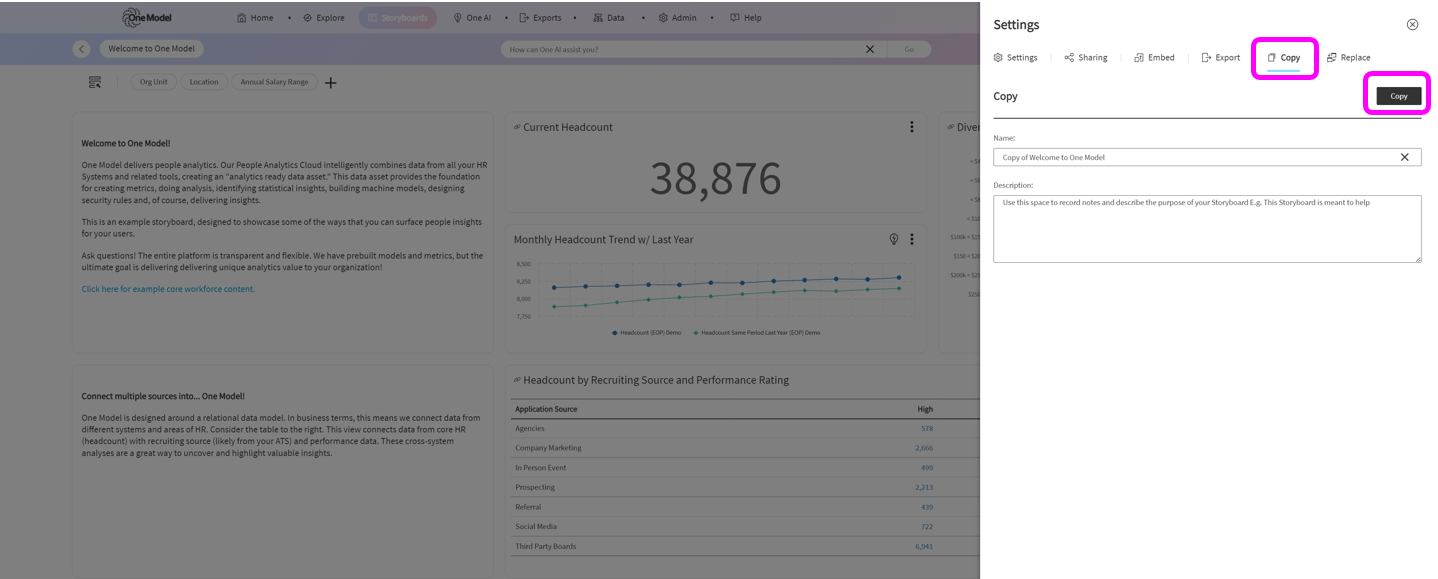Click the 499 value for In Person Event
This screenshot has height=579, width=1438.
[927, 468]
